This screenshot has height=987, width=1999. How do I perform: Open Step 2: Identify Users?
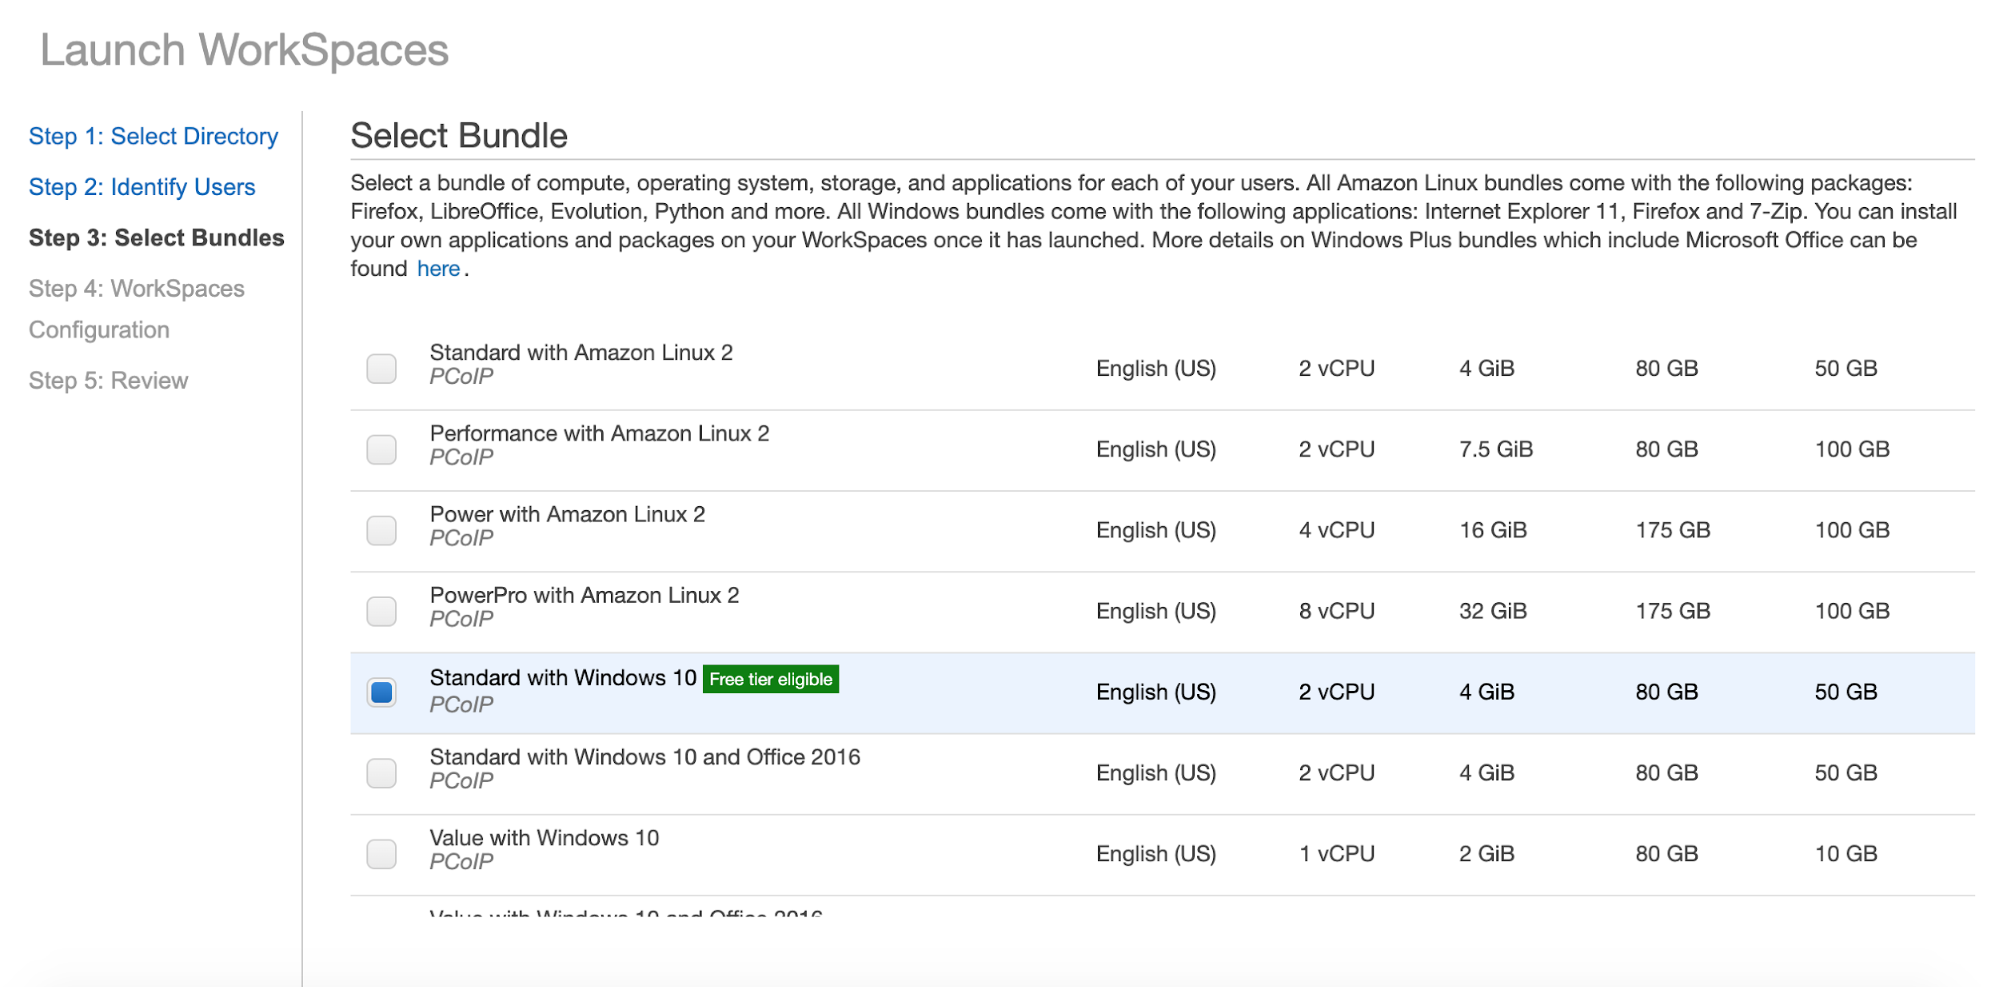(142, 187)
